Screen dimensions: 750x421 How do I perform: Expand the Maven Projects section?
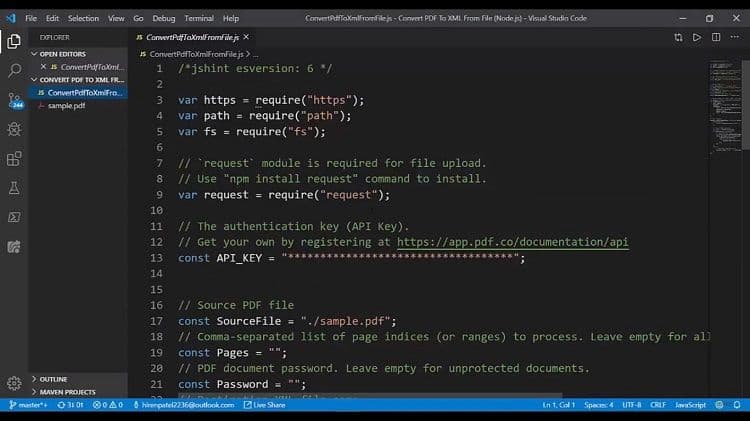pyautogui.click(x=66, y=392)
